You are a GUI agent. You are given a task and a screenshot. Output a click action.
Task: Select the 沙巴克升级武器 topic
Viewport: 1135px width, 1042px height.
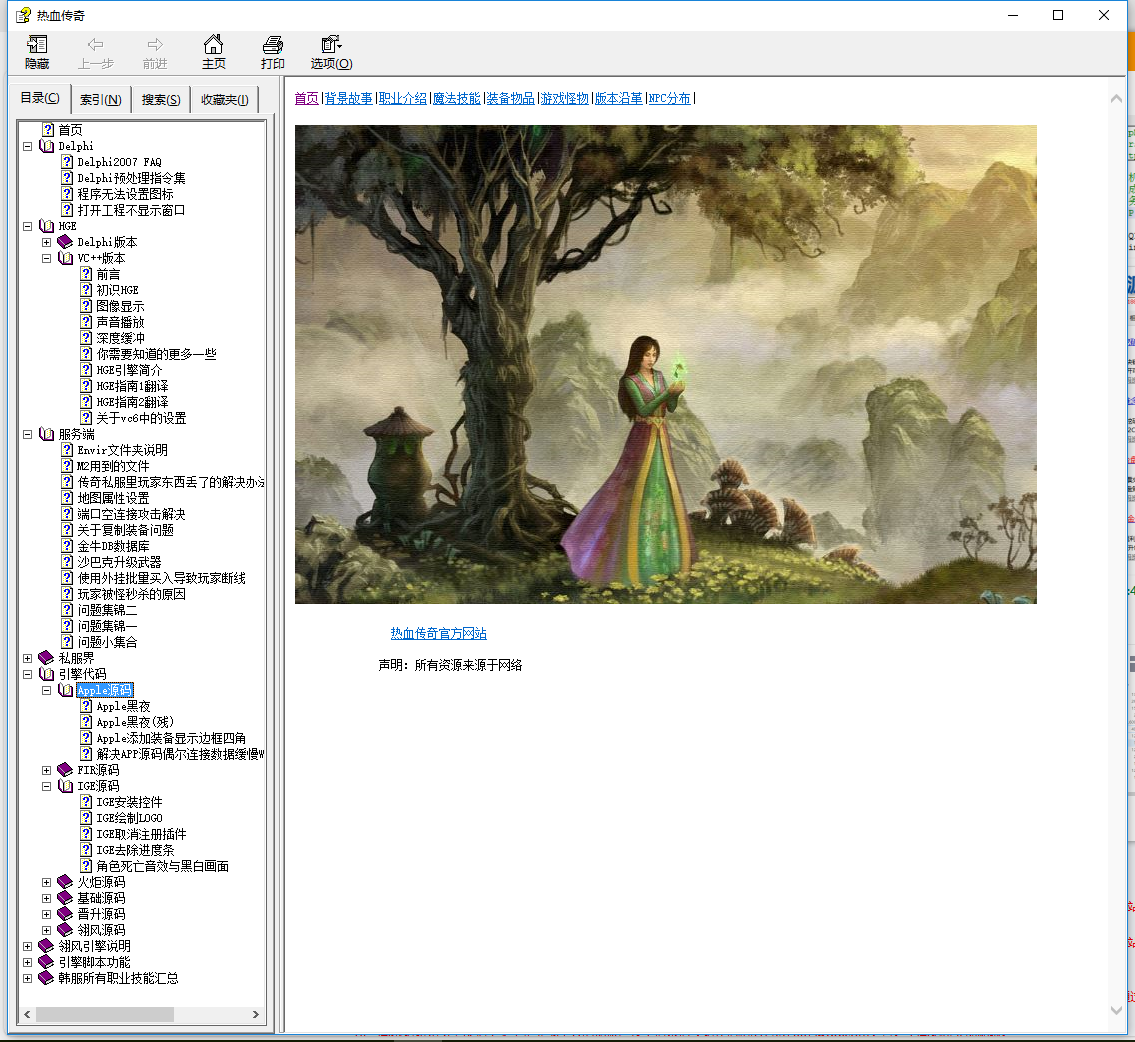pyautogui.click(x=119, y=562)
